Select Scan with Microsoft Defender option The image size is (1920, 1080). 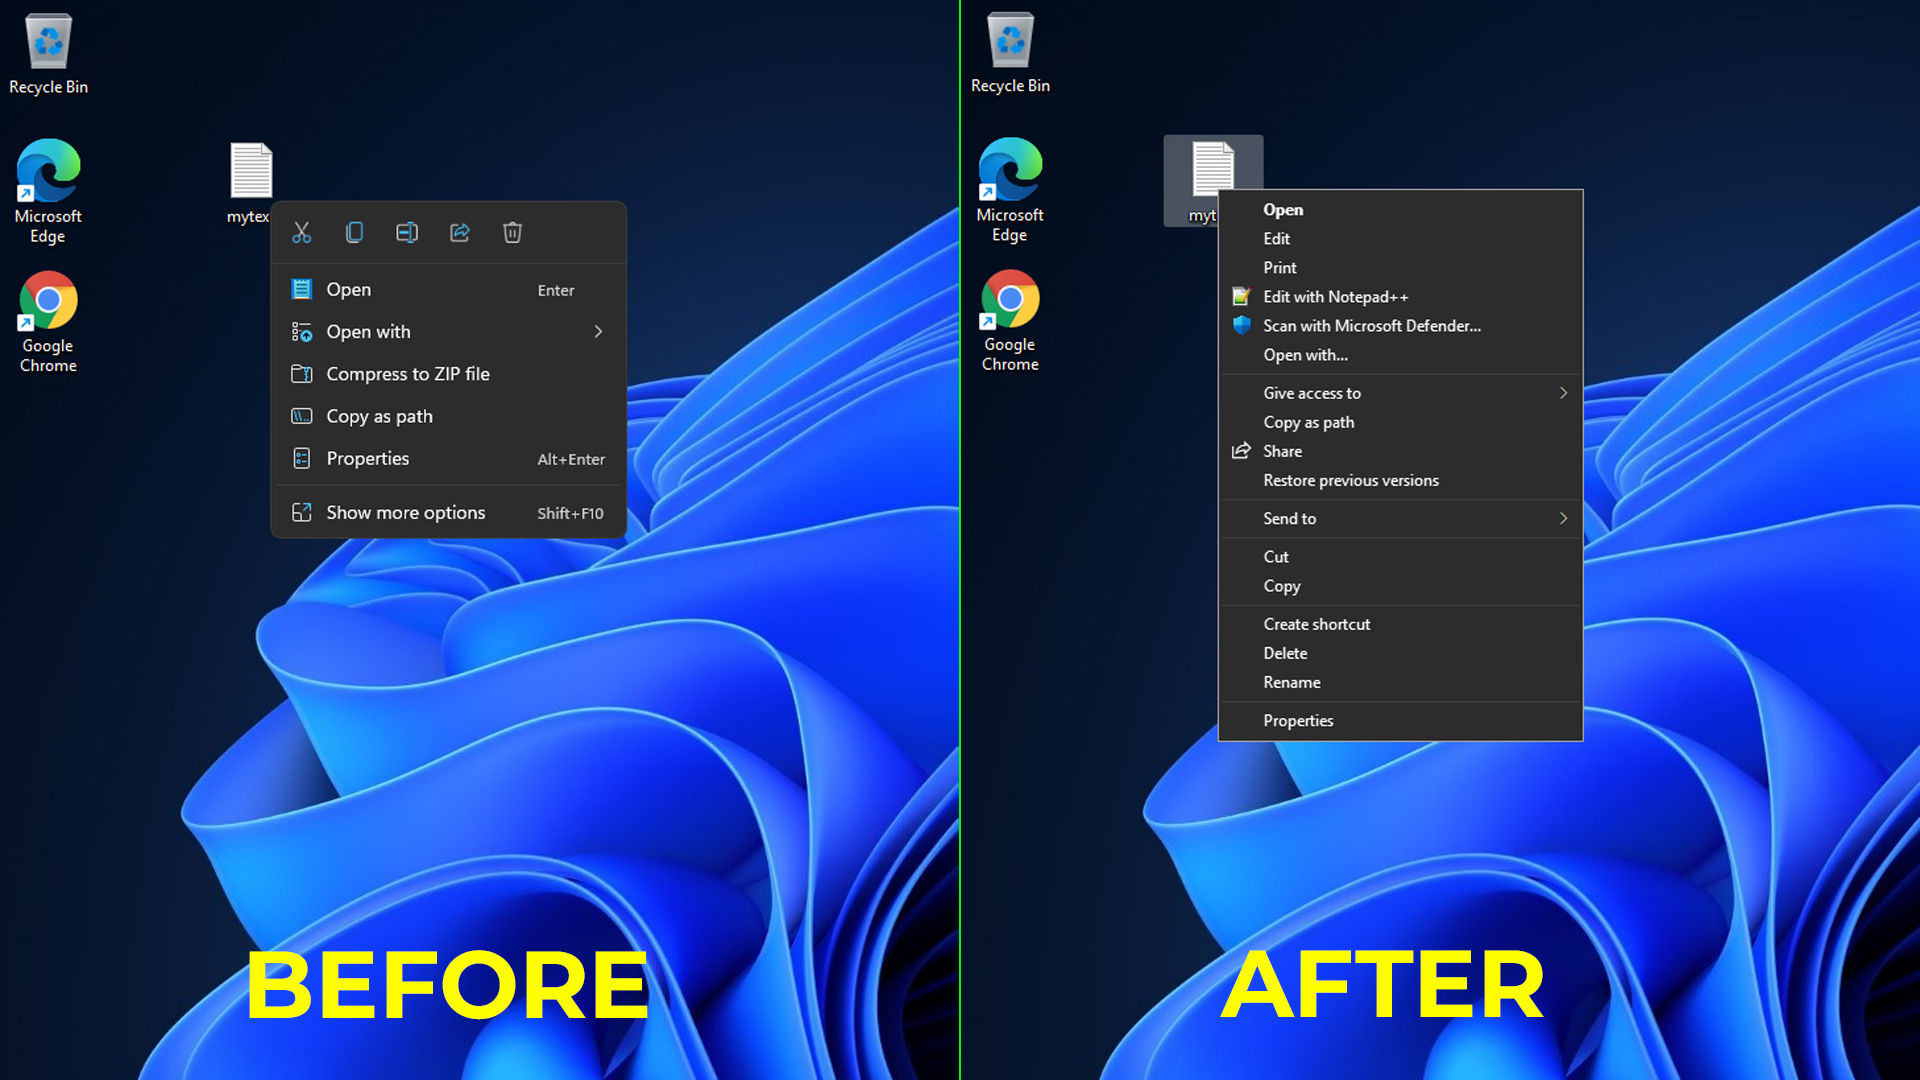pyautogui.click(x=1370, y=324)
